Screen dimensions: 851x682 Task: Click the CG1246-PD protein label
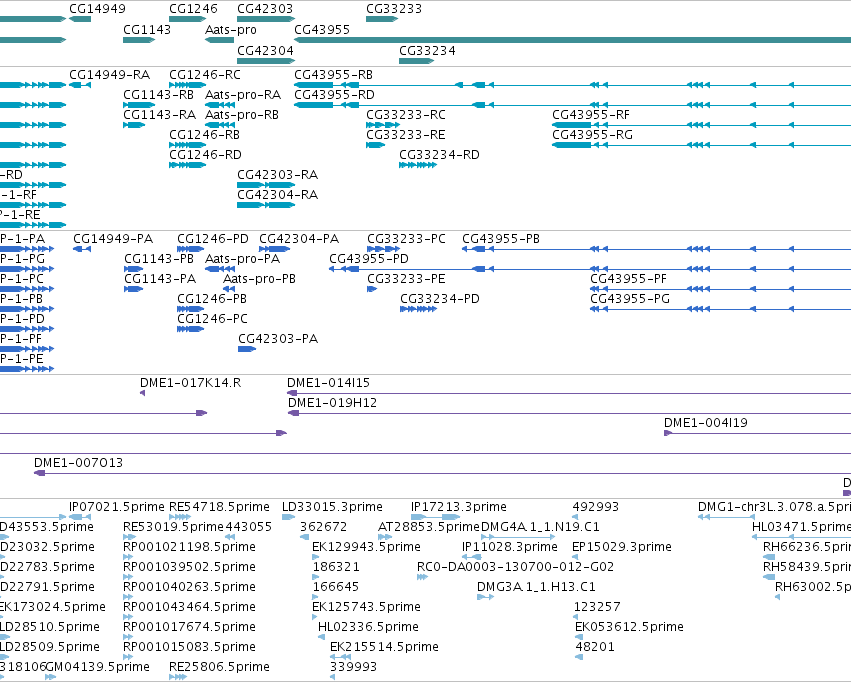(213, 239)
